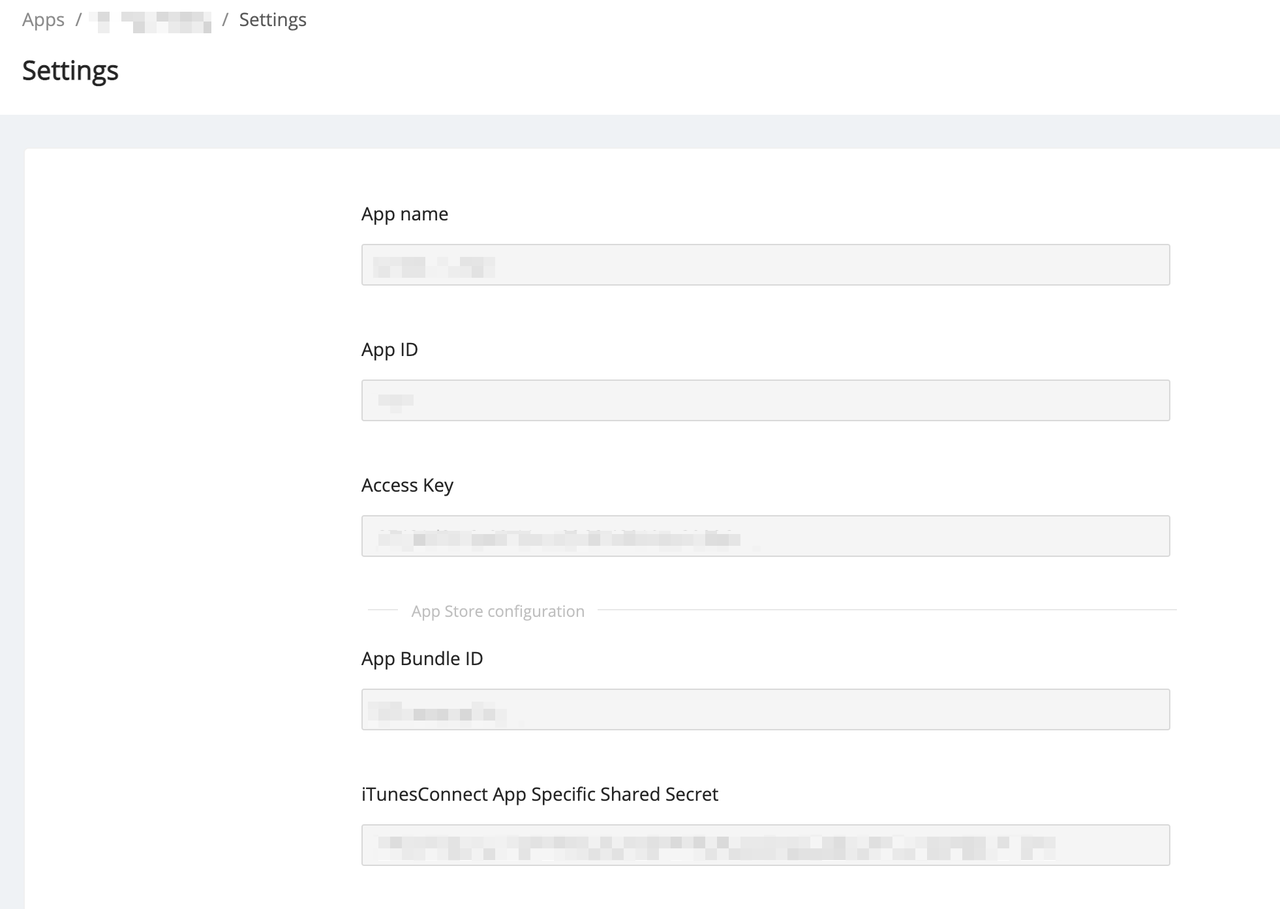
Task: Go to Apps in the breadcrumb
Action: coord(43,20)
